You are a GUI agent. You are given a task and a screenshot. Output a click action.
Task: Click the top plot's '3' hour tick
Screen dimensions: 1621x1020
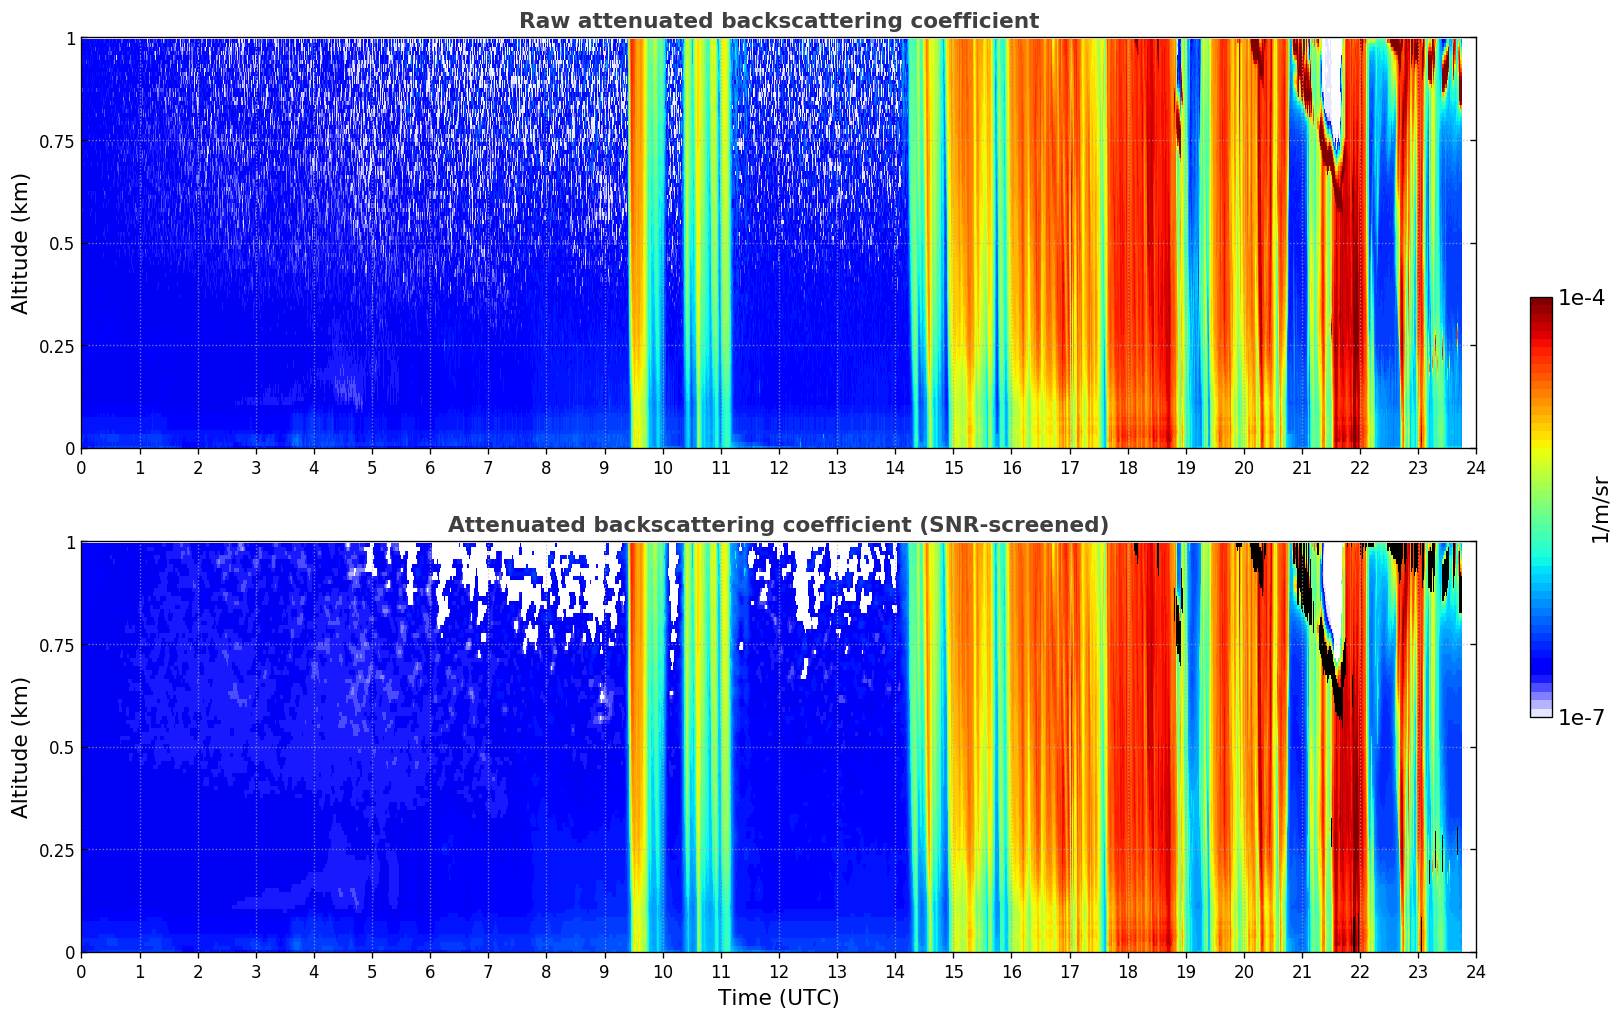pyautogui.click(x=256, y=467)
